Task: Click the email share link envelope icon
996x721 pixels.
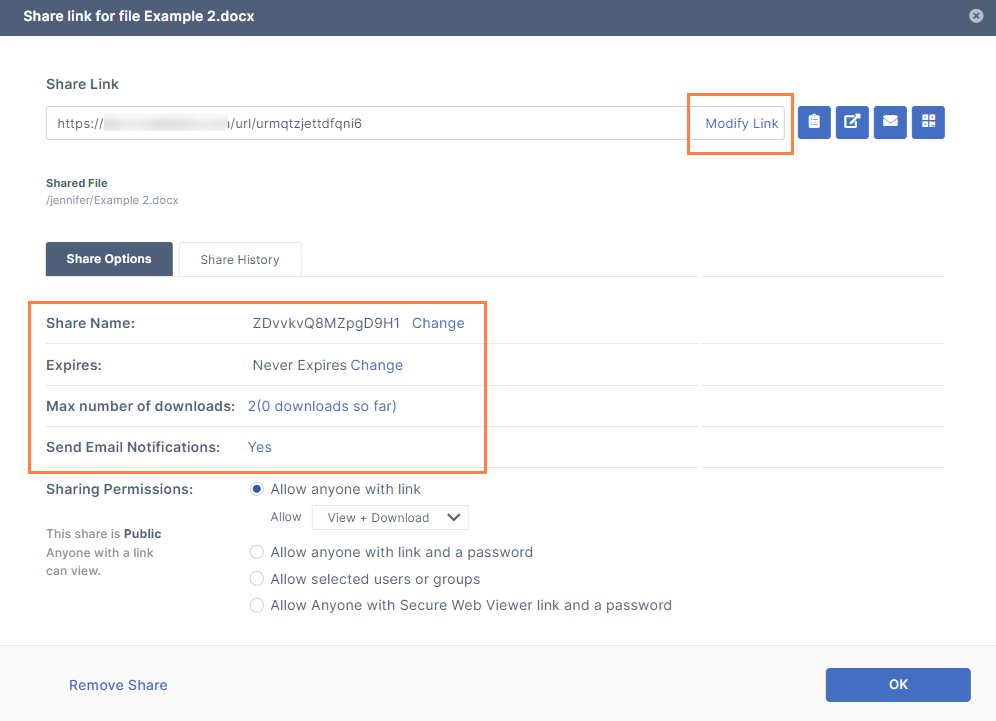Action: pos(890,122)
